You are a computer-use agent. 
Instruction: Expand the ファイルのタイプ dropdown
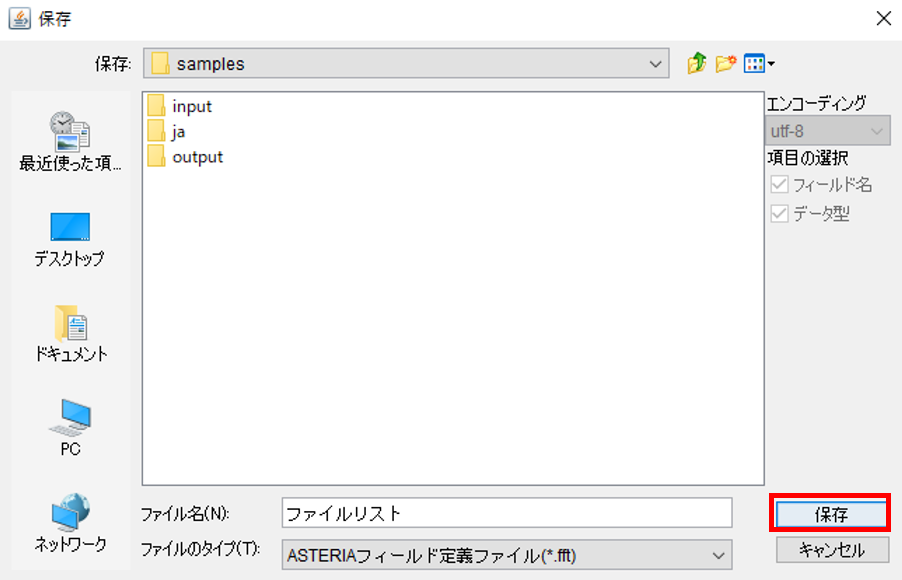(507, 555)
